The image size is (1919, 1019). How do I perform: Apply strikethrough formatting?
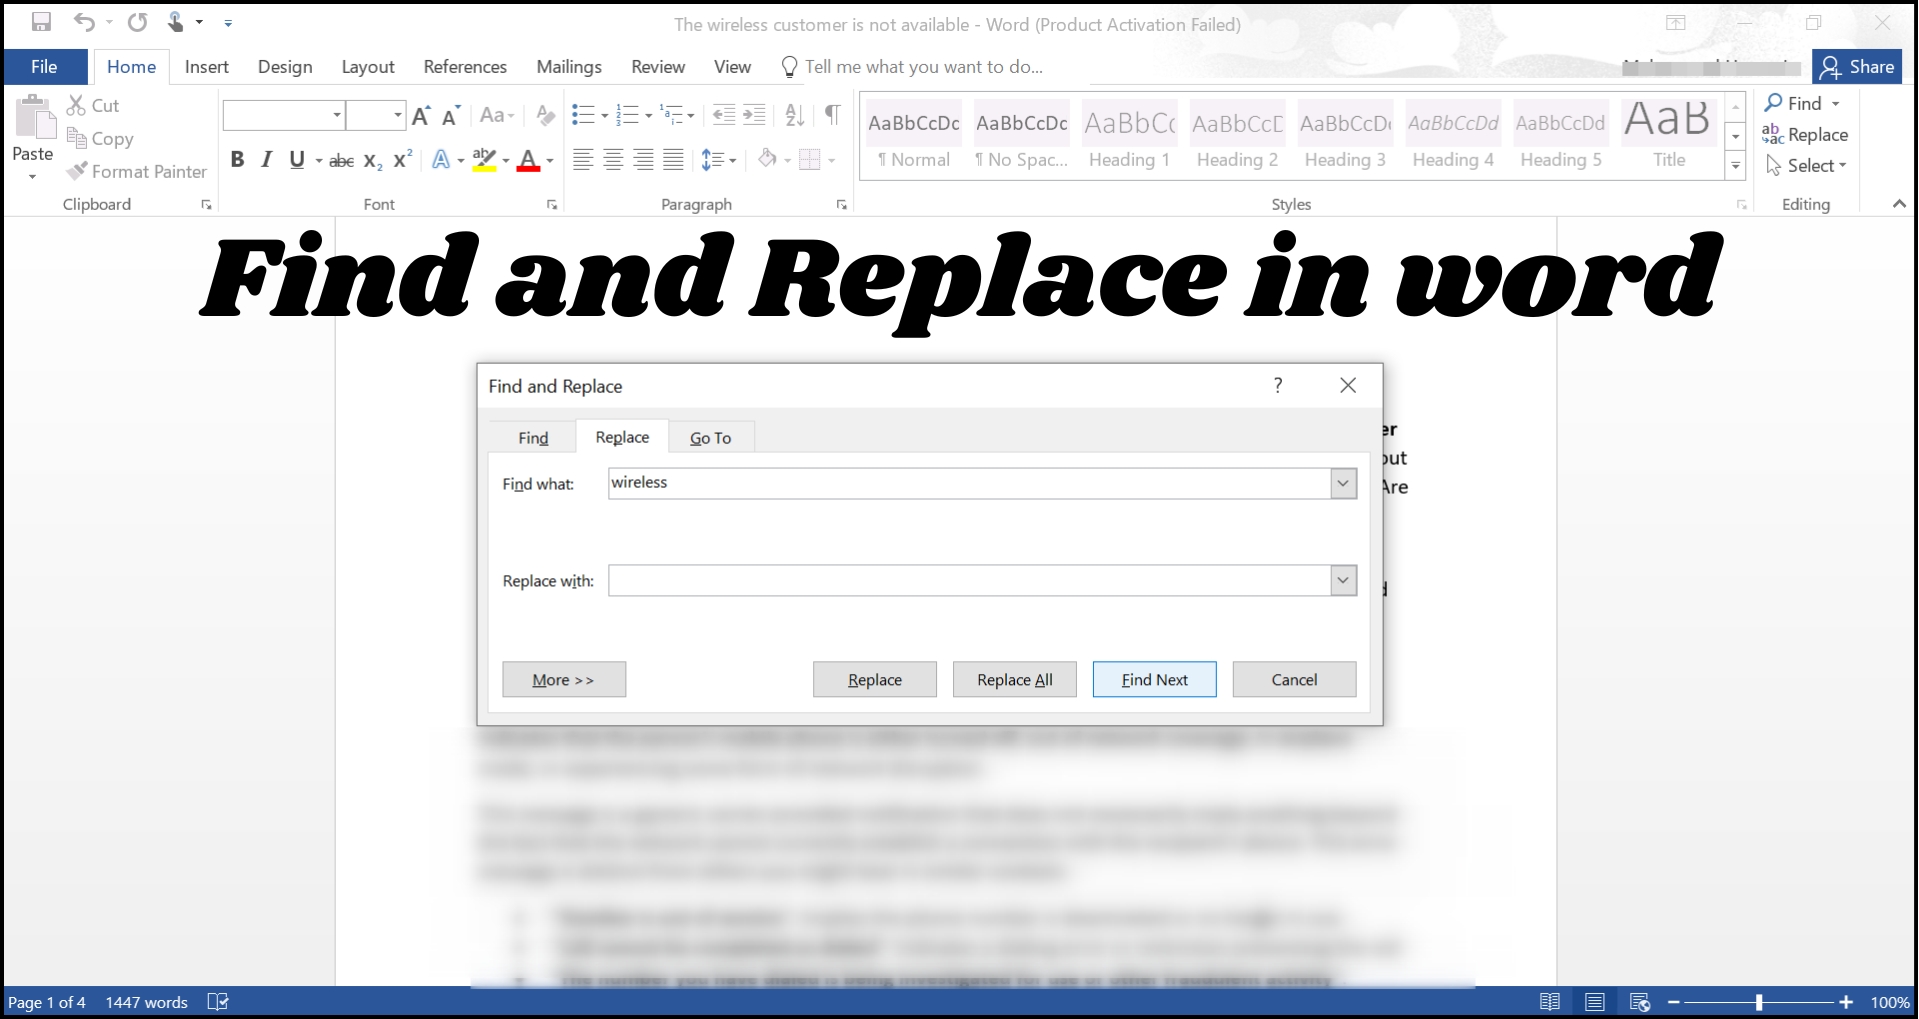click(340, 159)
